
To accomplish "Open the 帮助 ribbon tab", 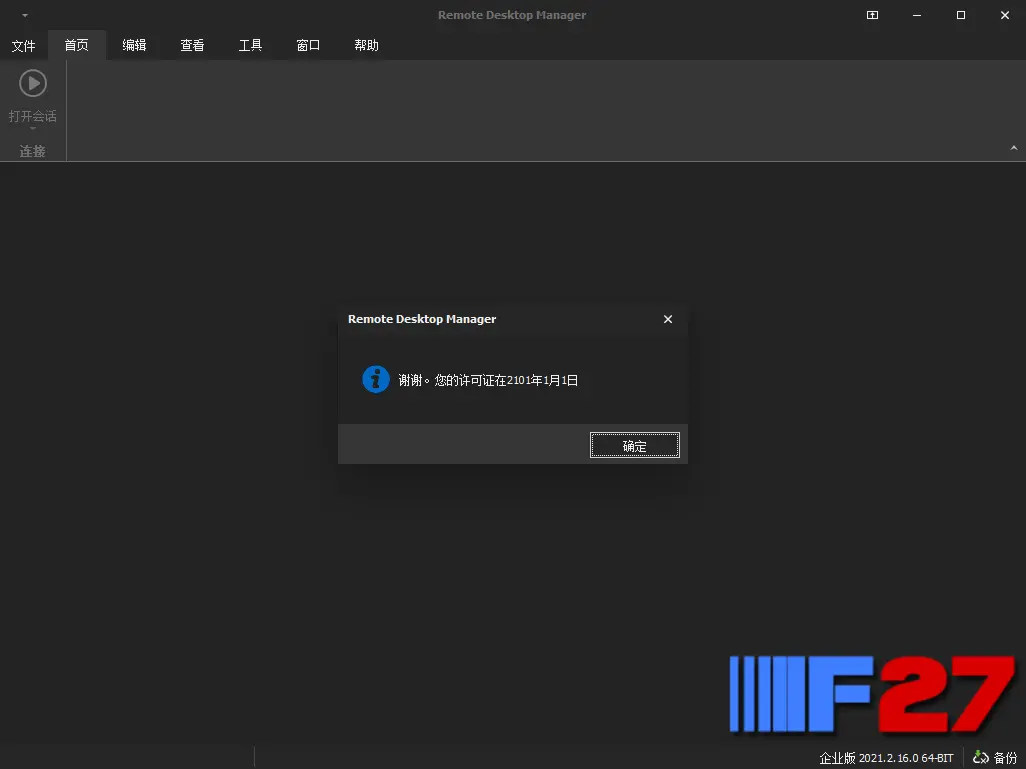I will click(x=366, y=45).
